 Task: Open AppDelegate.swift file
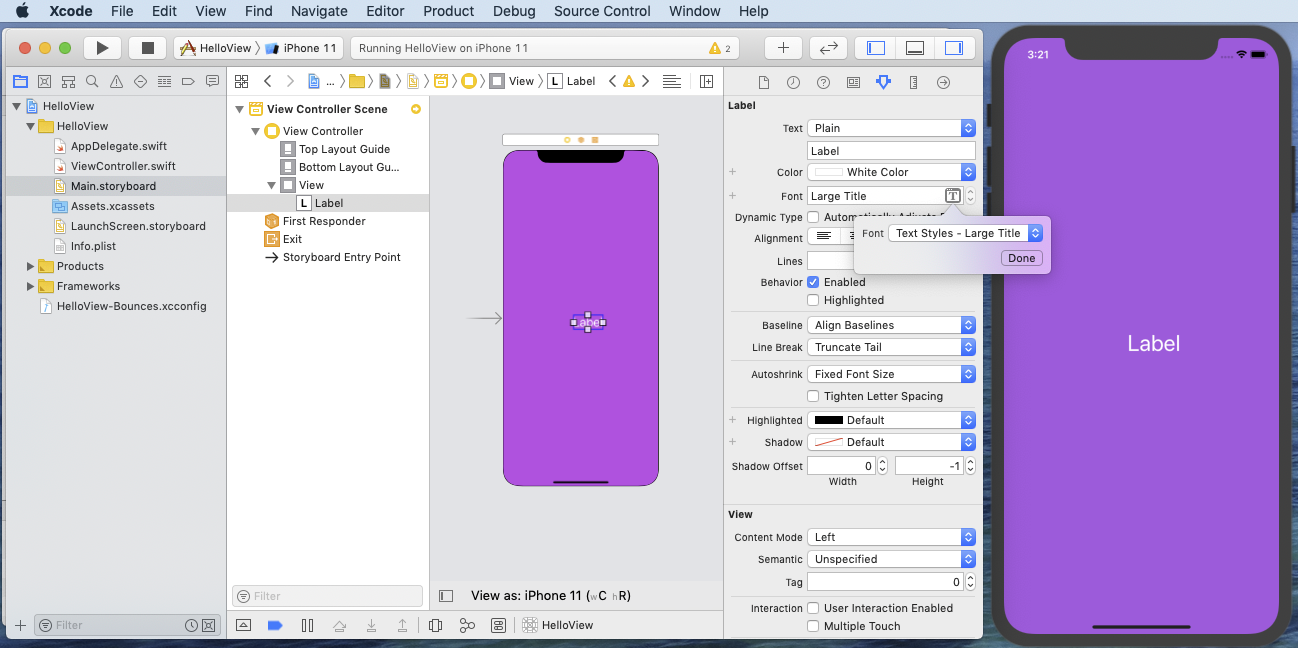coord(119,146)
